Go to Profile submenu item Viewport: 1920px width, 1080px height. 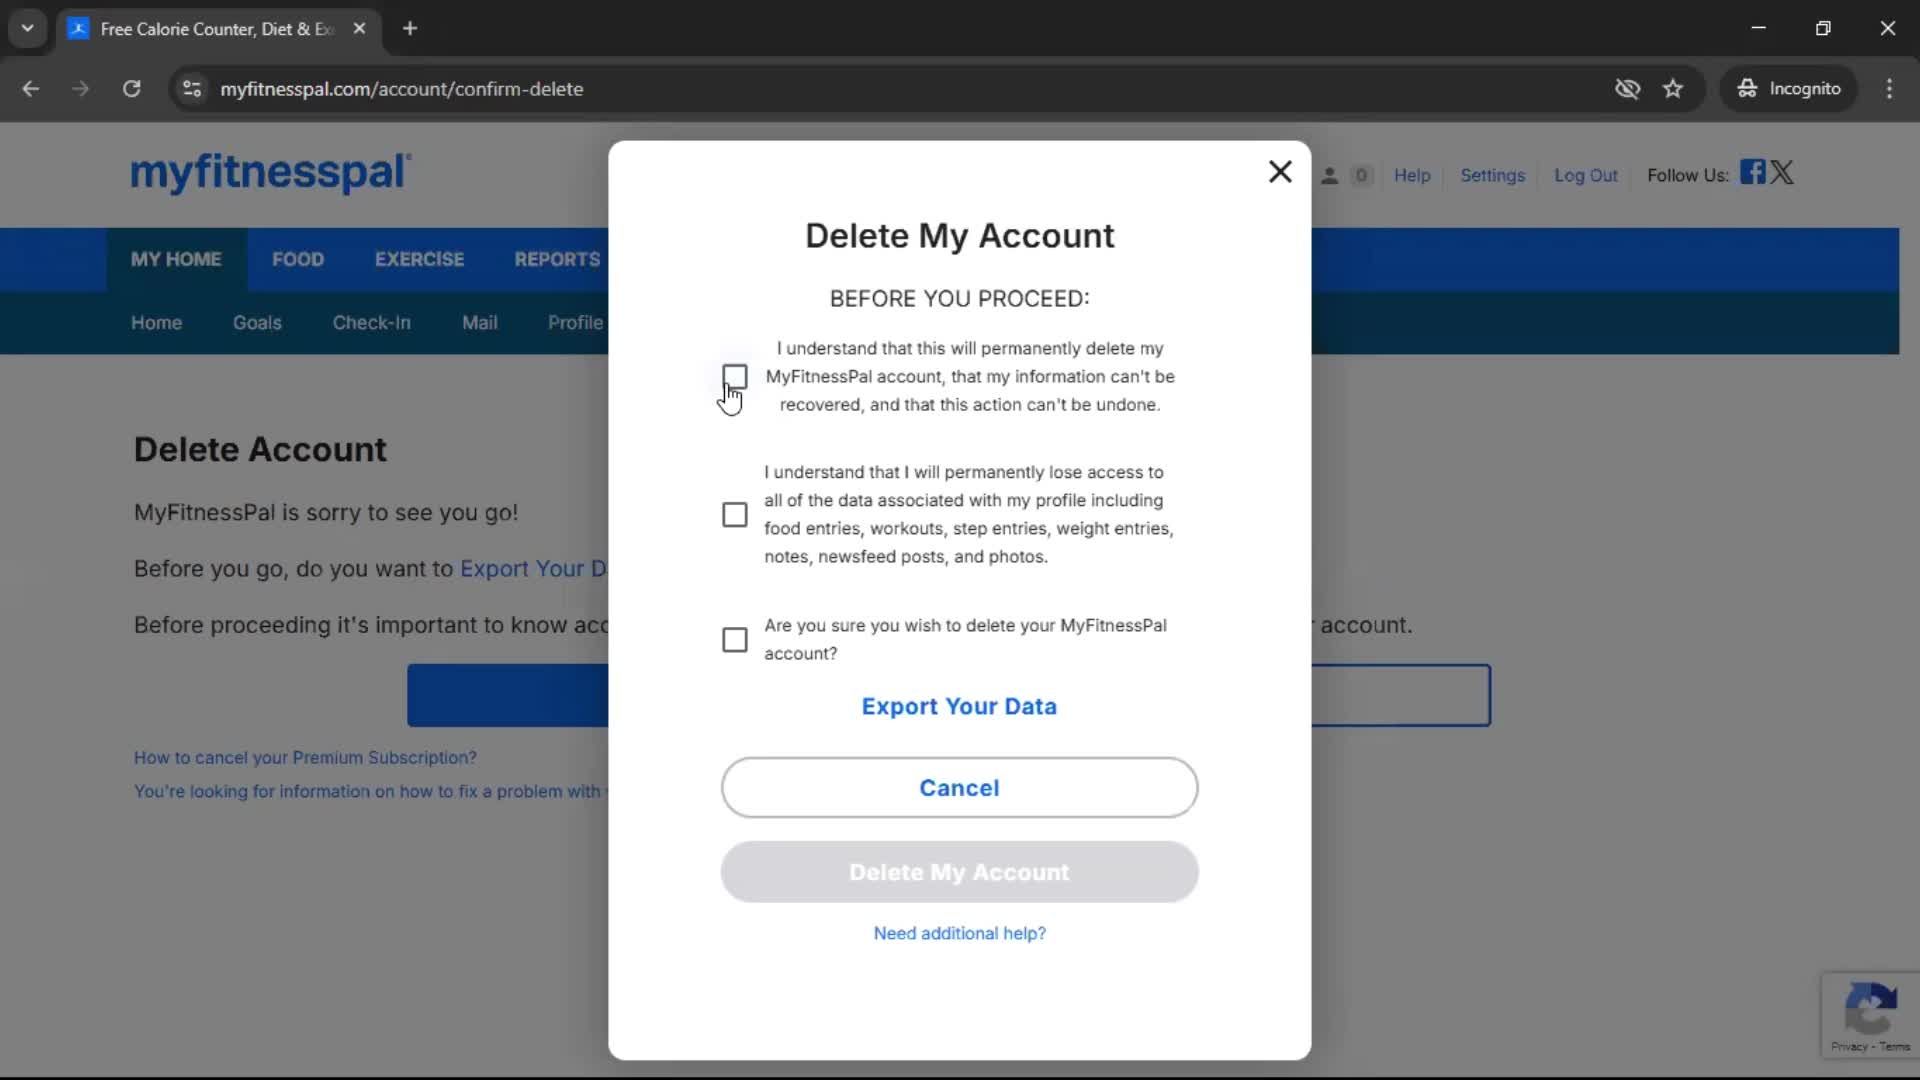(x=576, y=323)
